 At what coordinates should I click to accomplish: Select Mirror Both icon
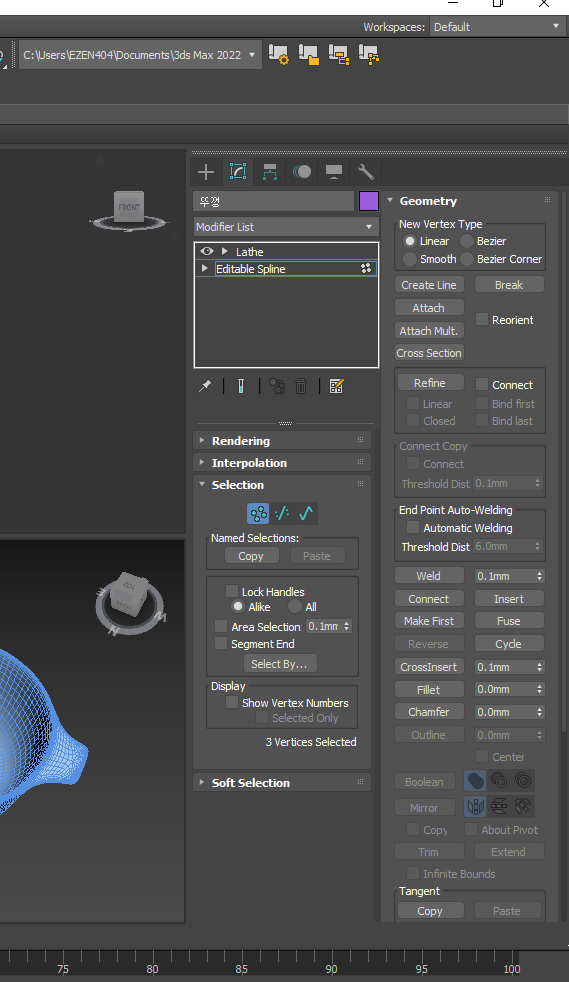point(523,807)
